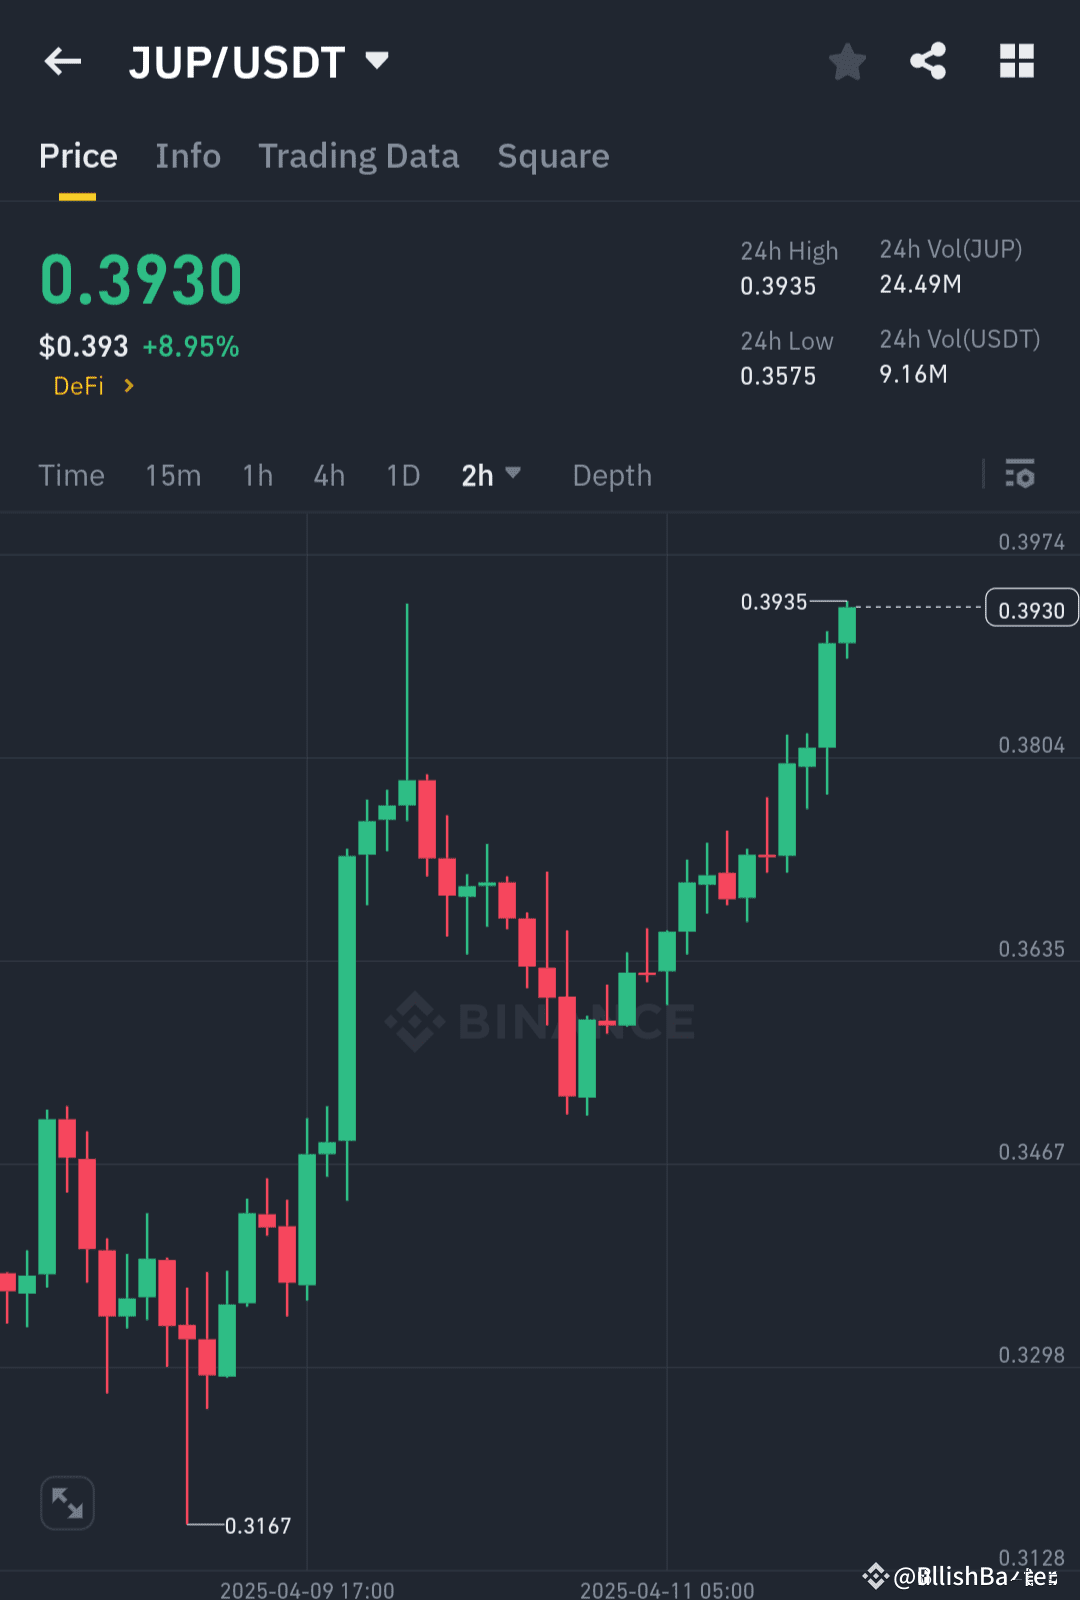Switch to the Trading Data tab
The height and width of the screenshot is (1600, 1080).
coord(358,156)
